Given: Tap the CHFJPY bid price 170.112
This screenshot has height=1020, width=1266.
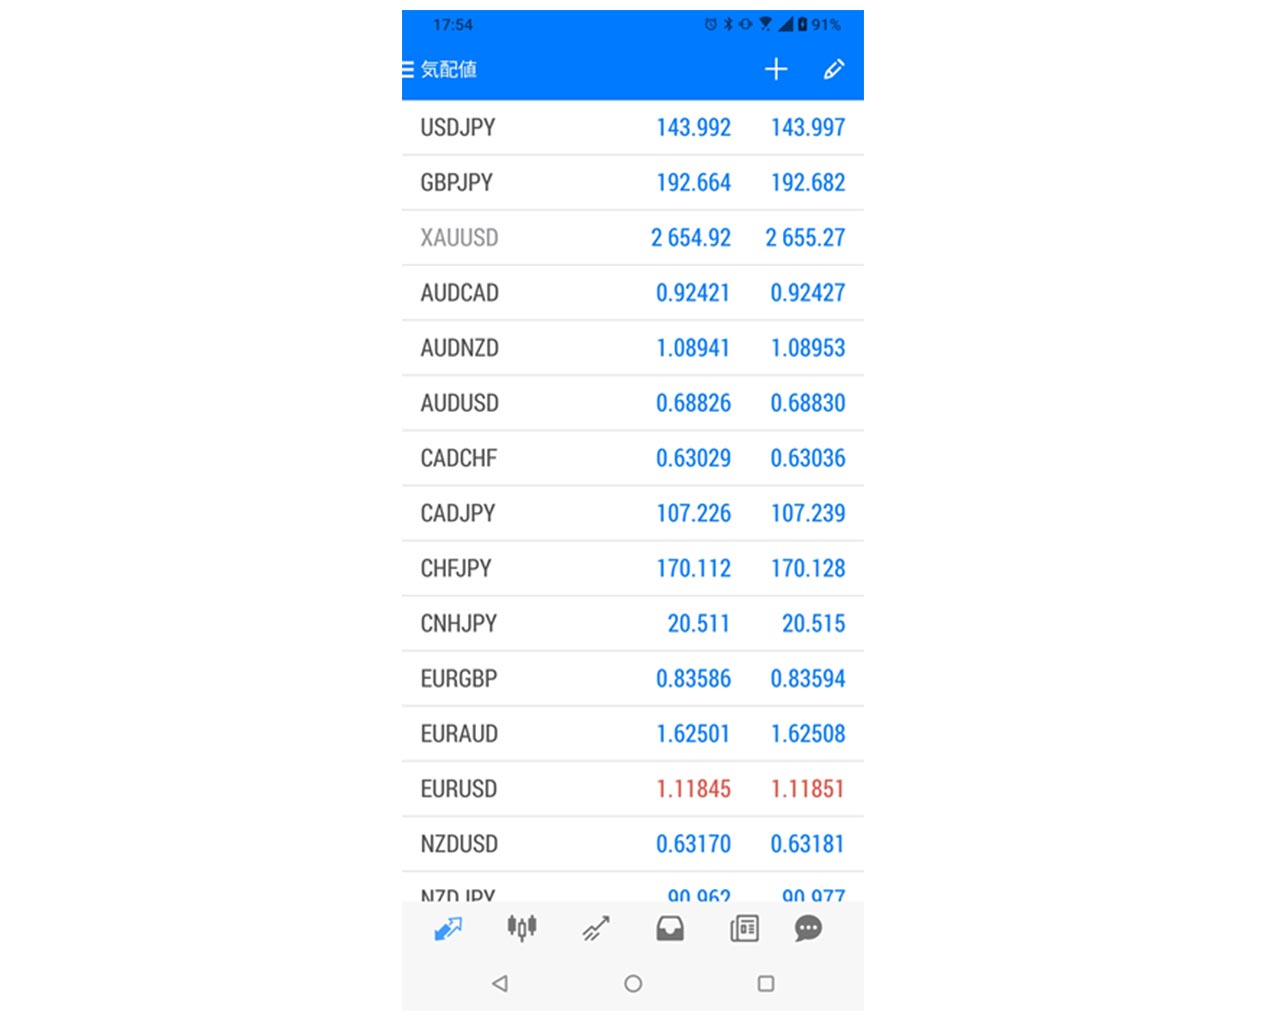Looking at the screenshot, I should point(693,569).
